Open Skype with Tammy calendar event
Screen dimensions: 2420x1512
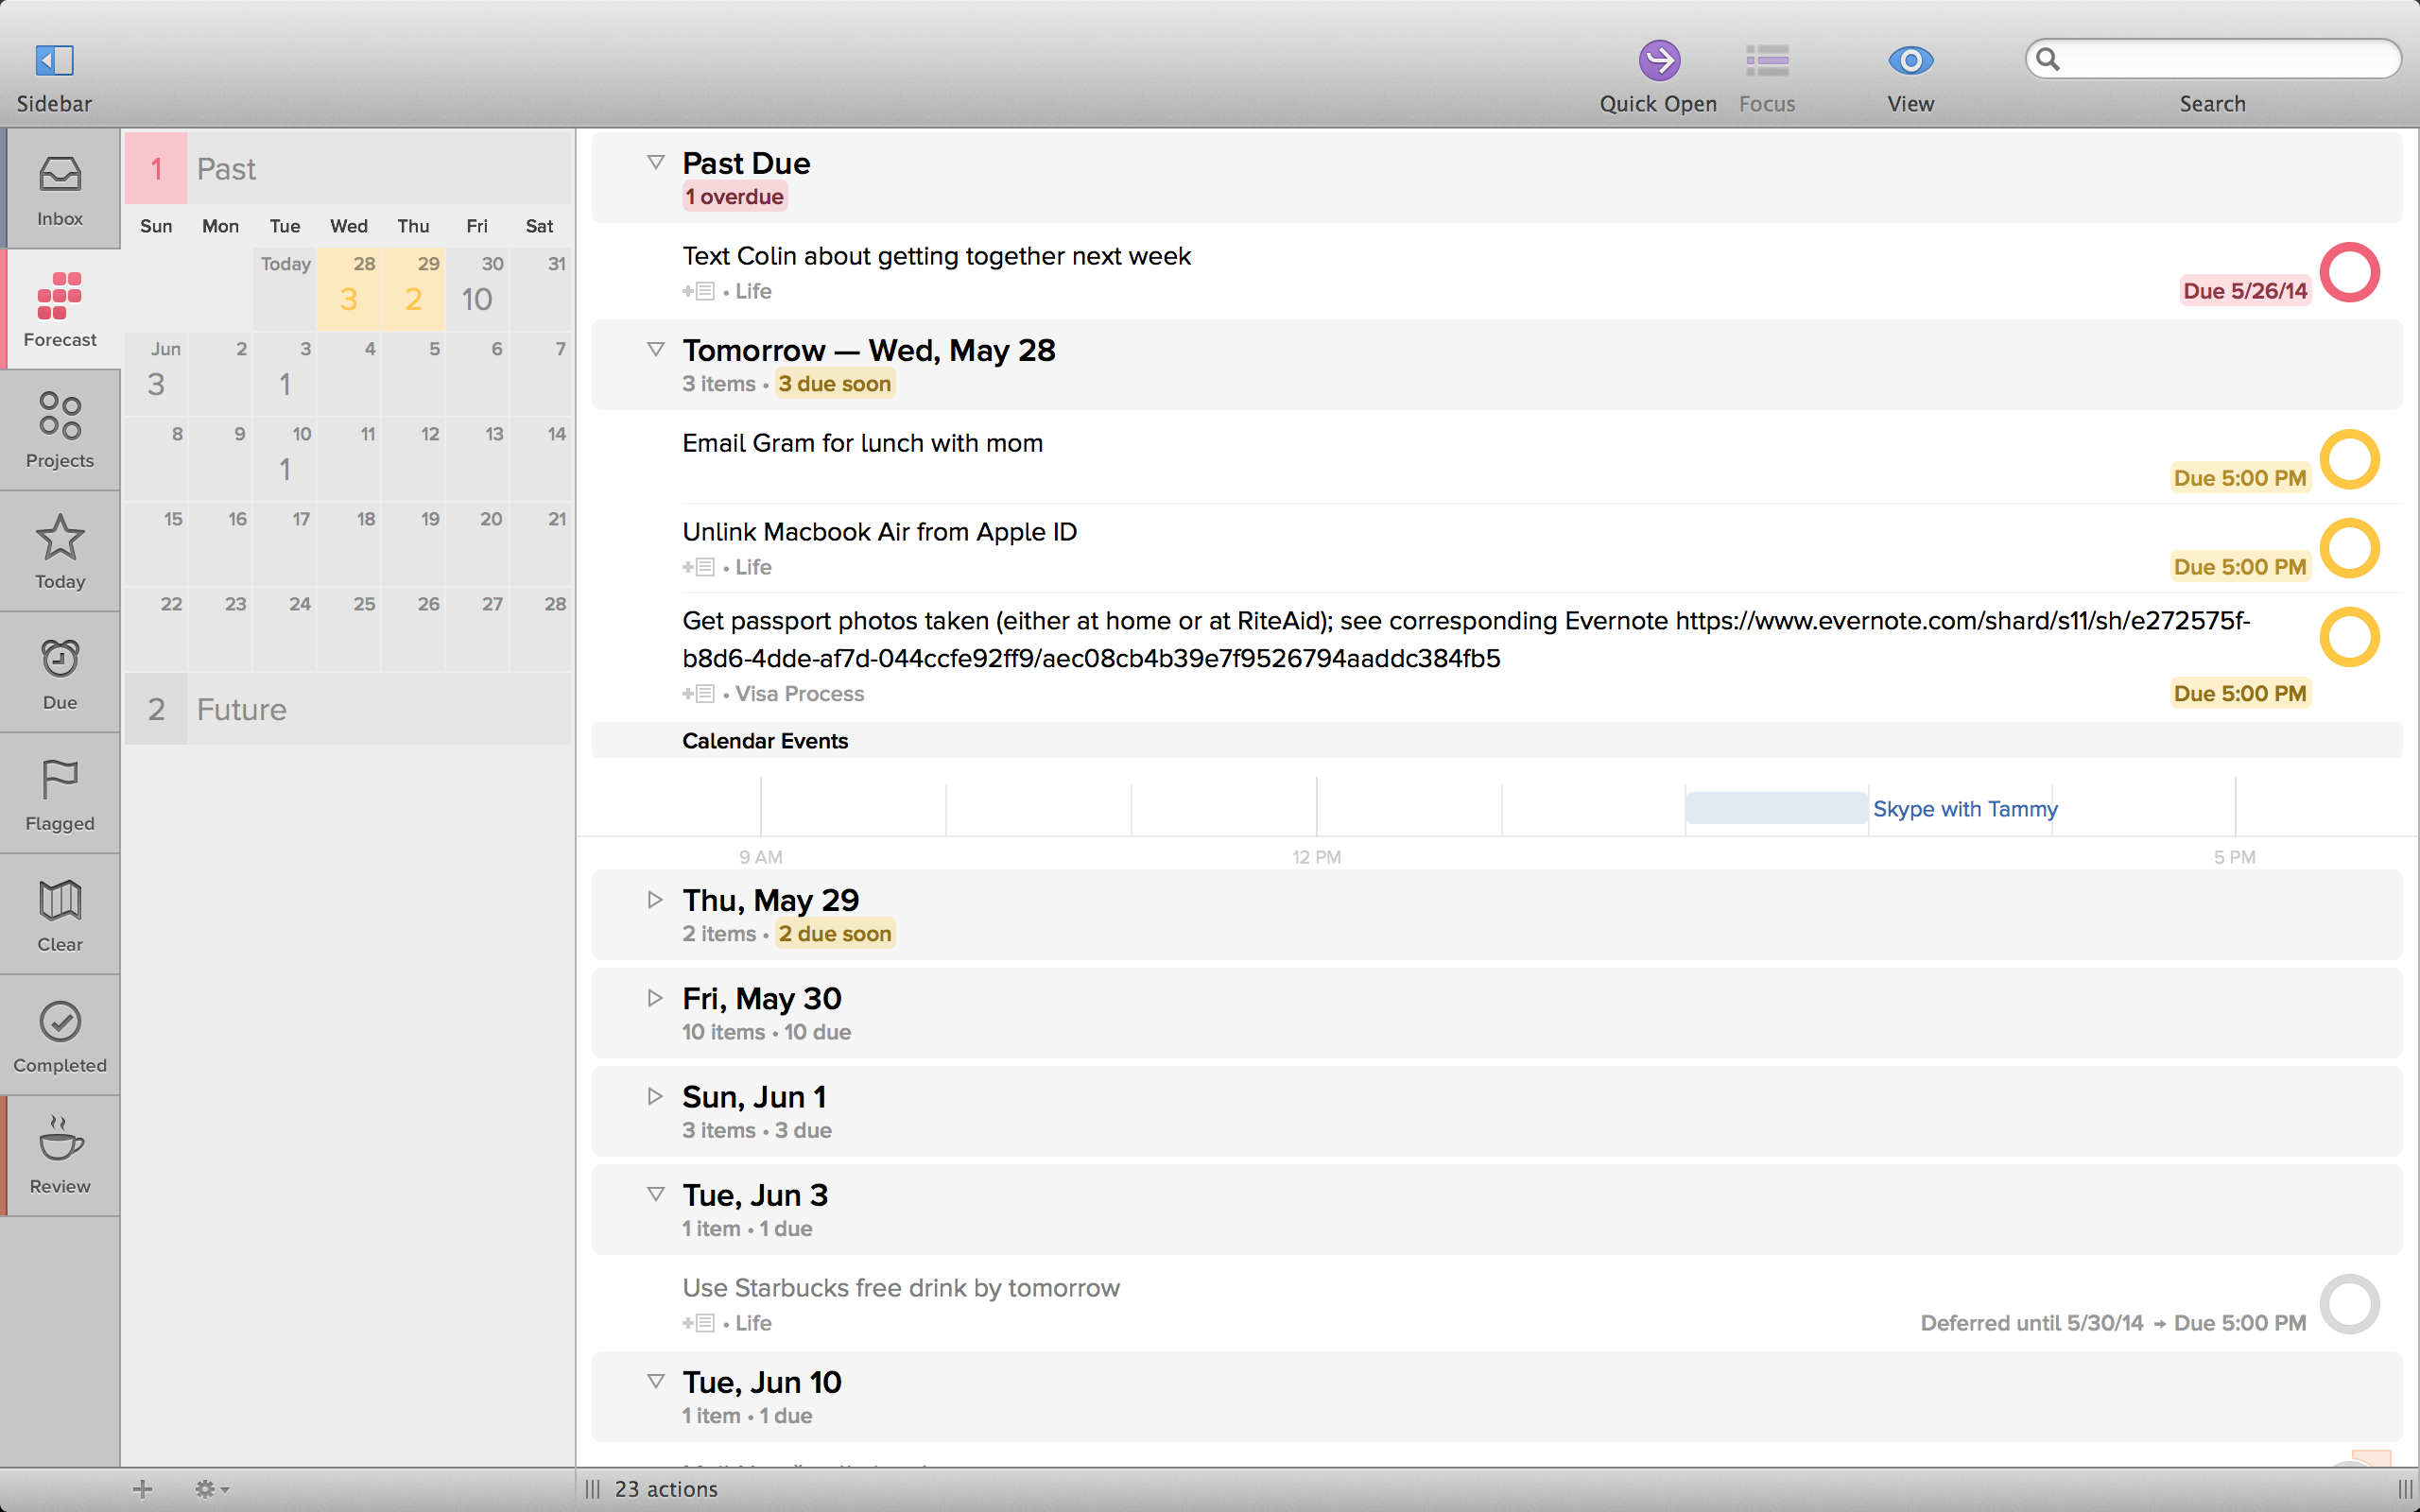[x=1965, y=809]
